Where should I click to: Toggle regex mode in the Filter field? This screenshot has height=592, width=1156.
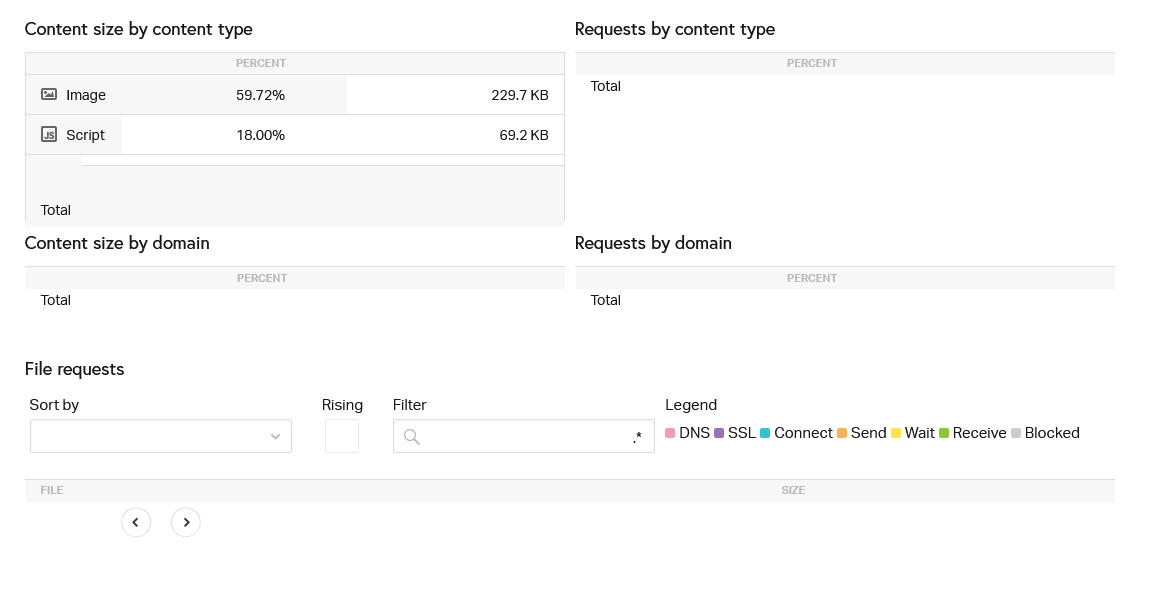(x=637, y=437)
